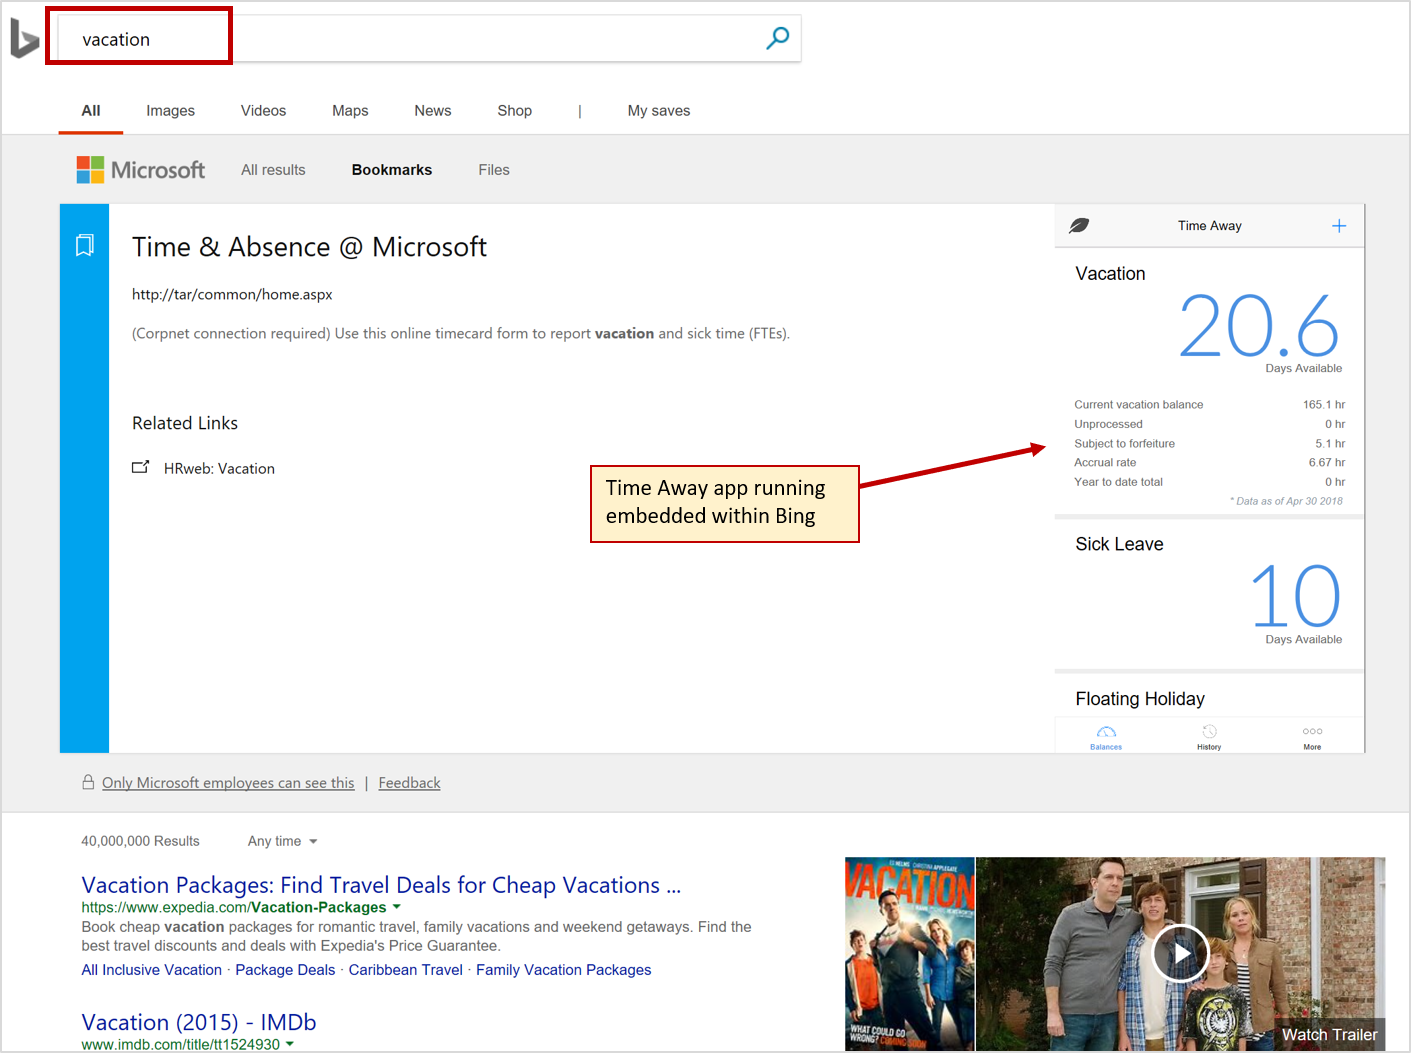Open the Any time filter dropdown

coord(281,841)
